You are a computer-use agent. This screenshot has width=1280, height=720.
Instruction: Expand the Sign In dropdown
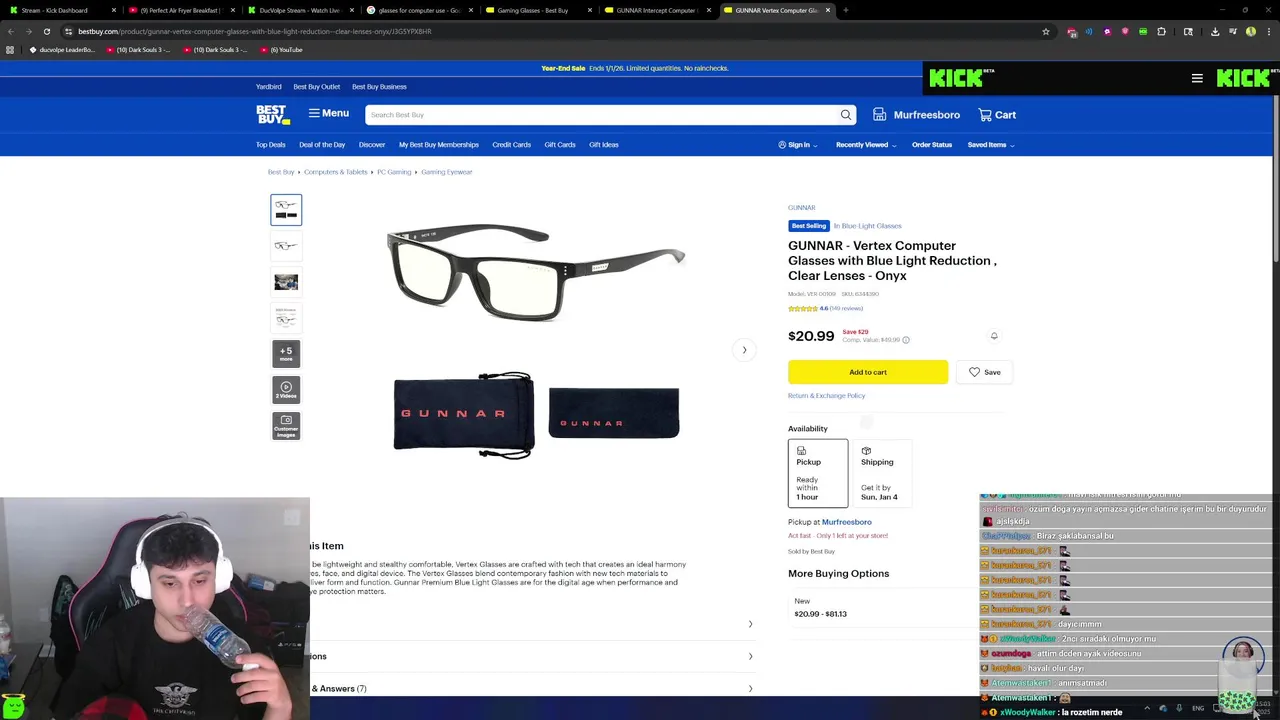click(x=798, y=145)
